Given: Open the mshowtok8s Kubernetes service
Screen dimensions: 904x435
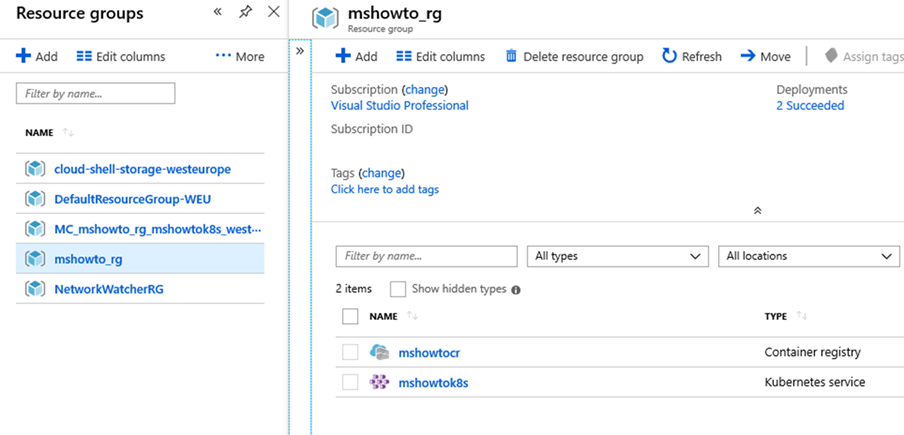Looking at the screenshot, I should [x=433, y=383].
